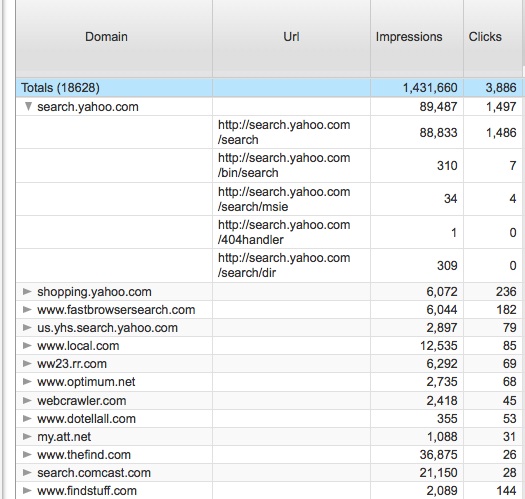Click clicks value 182
The height and width of the screenshot is (499, 525).
(x=506, y=310)
